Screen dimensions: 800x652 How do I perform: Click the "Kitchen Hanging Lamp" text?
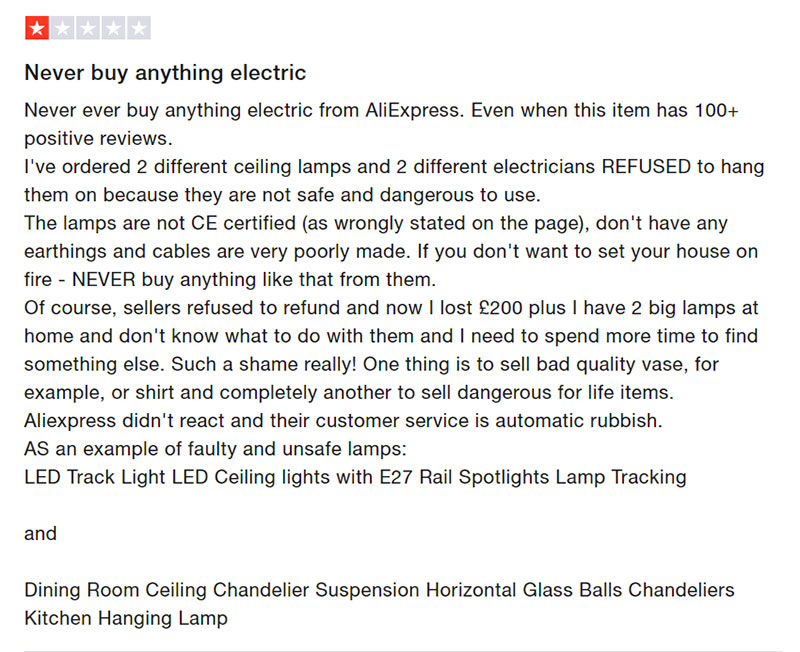coord(126,618)
